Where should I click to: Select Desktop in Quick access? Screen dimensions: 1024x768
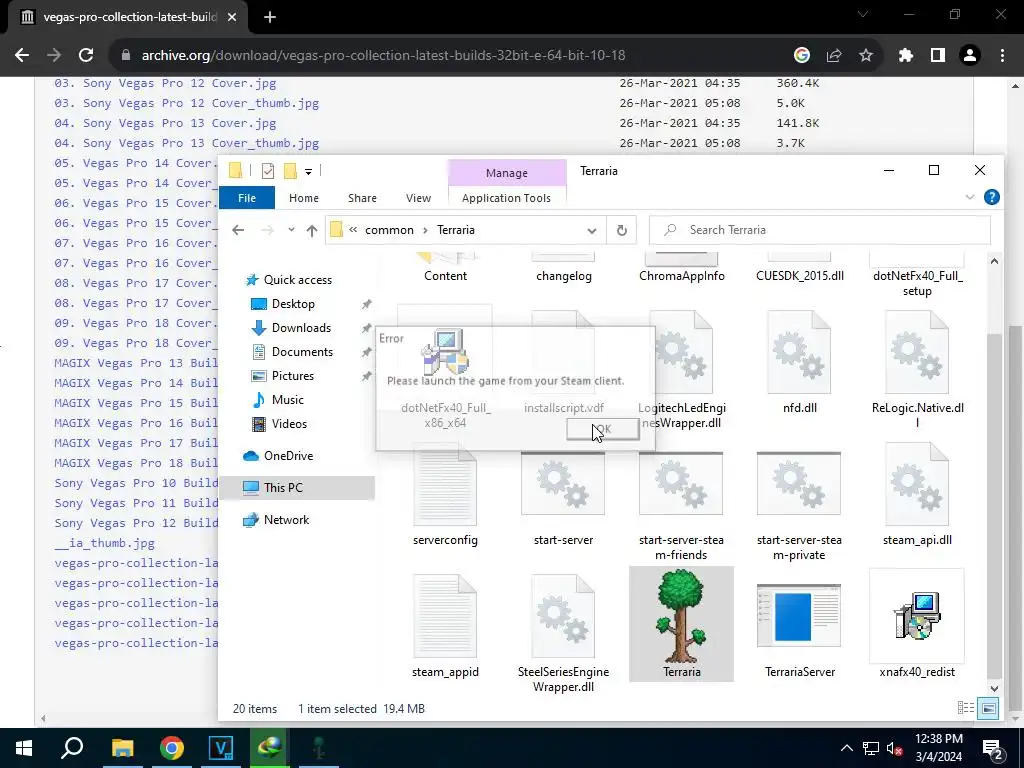click(x=293, y=304)
